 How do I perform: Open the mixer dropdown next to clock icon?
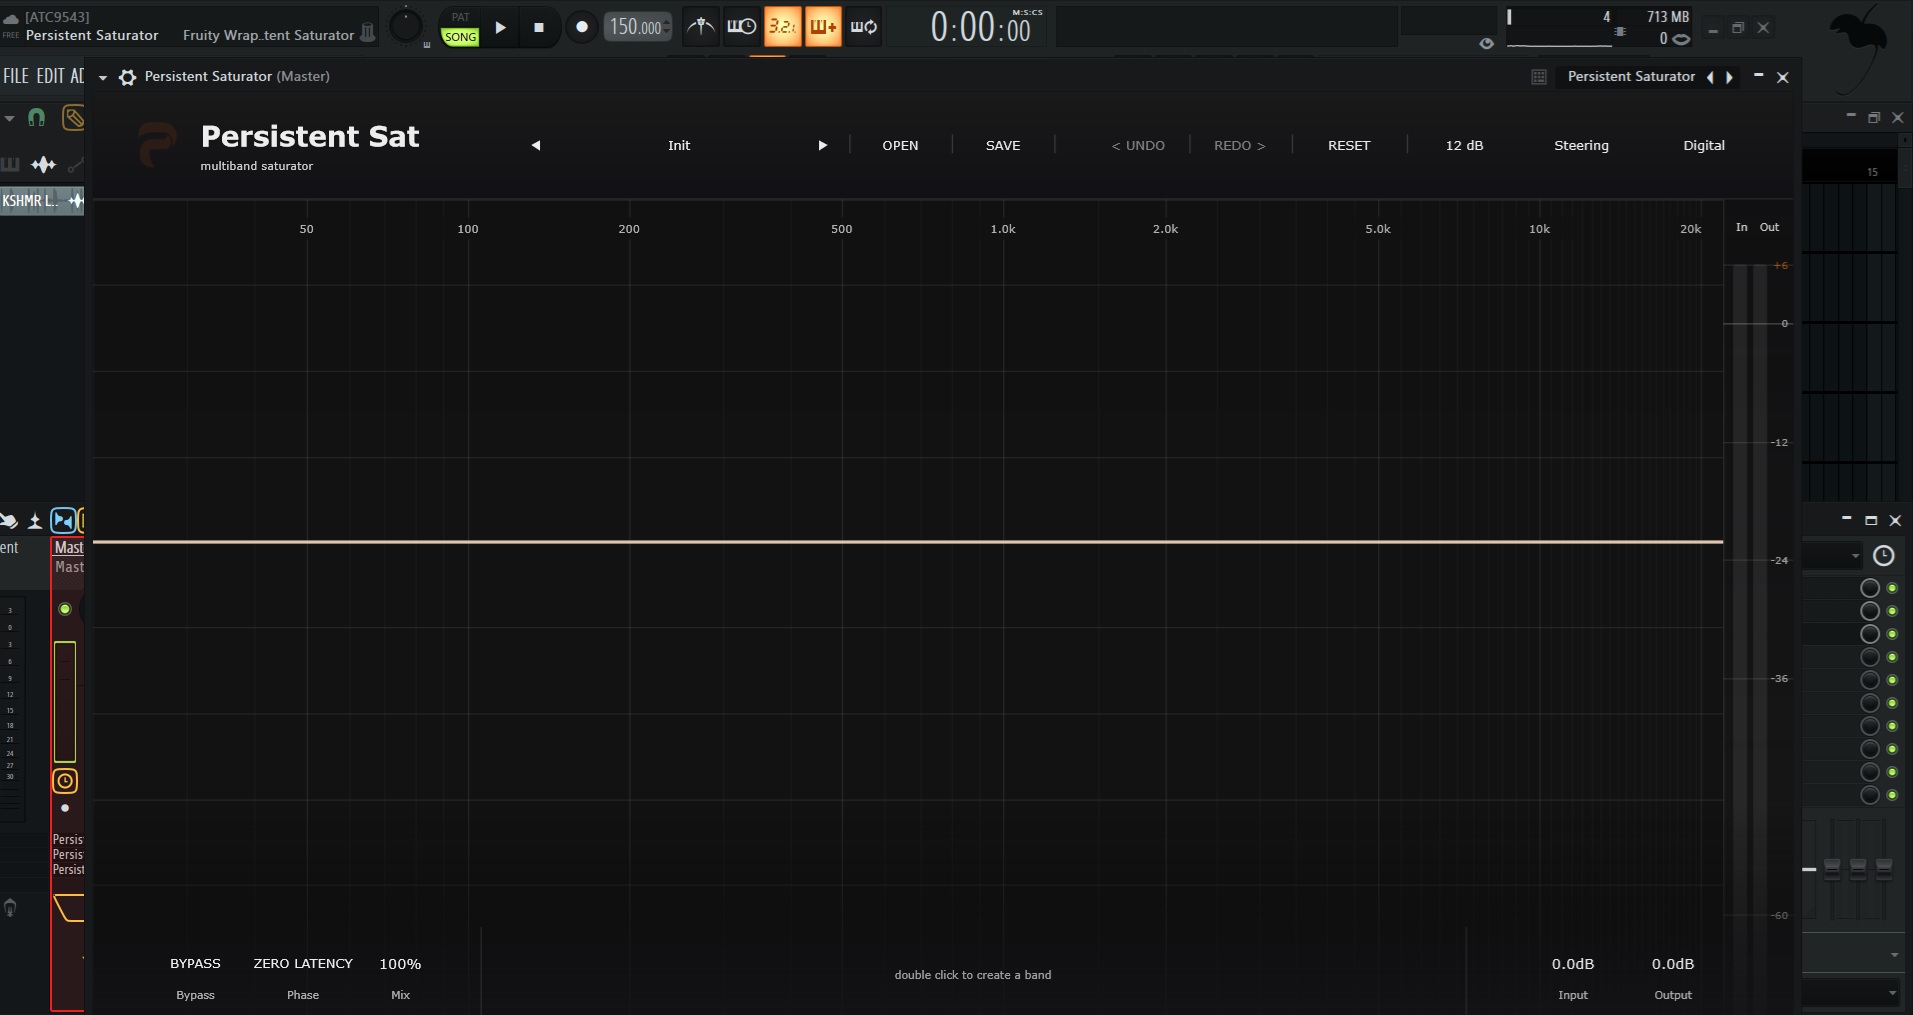[1855, 556]
